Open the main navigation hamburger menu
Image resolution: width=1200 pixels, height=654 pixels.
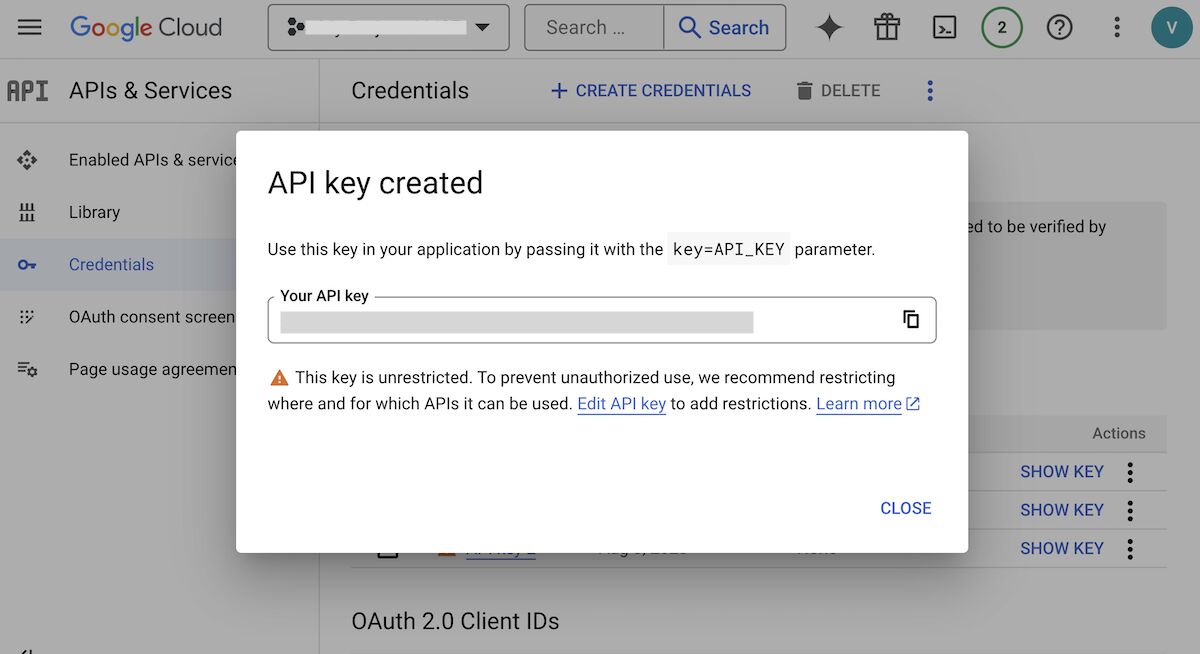click(30, 27)
